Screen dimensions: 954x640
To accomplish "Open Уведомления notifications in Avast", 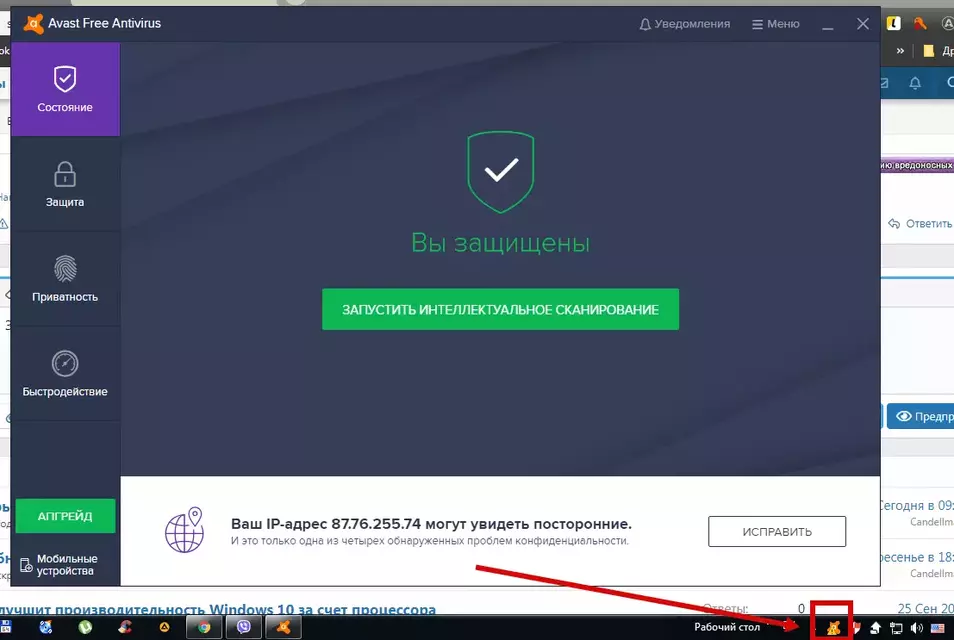I will tap(684, 24).
